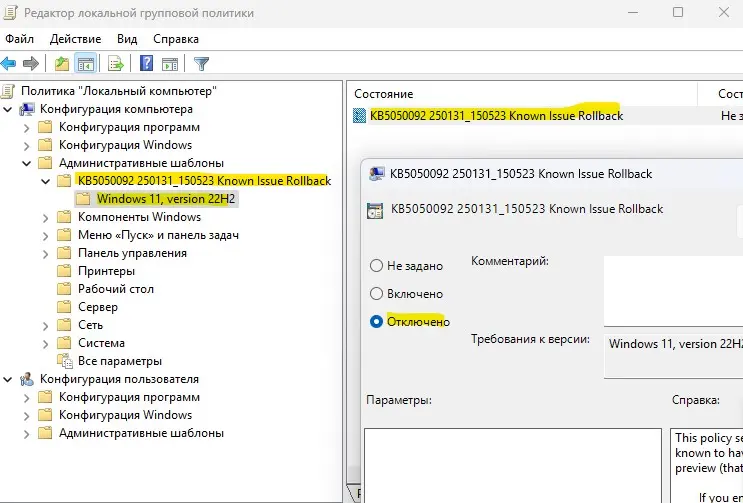Click the Export list toolbar icon
Image resolution: width=743 pixels, height=503 pixels.
(x=116, y=63)
